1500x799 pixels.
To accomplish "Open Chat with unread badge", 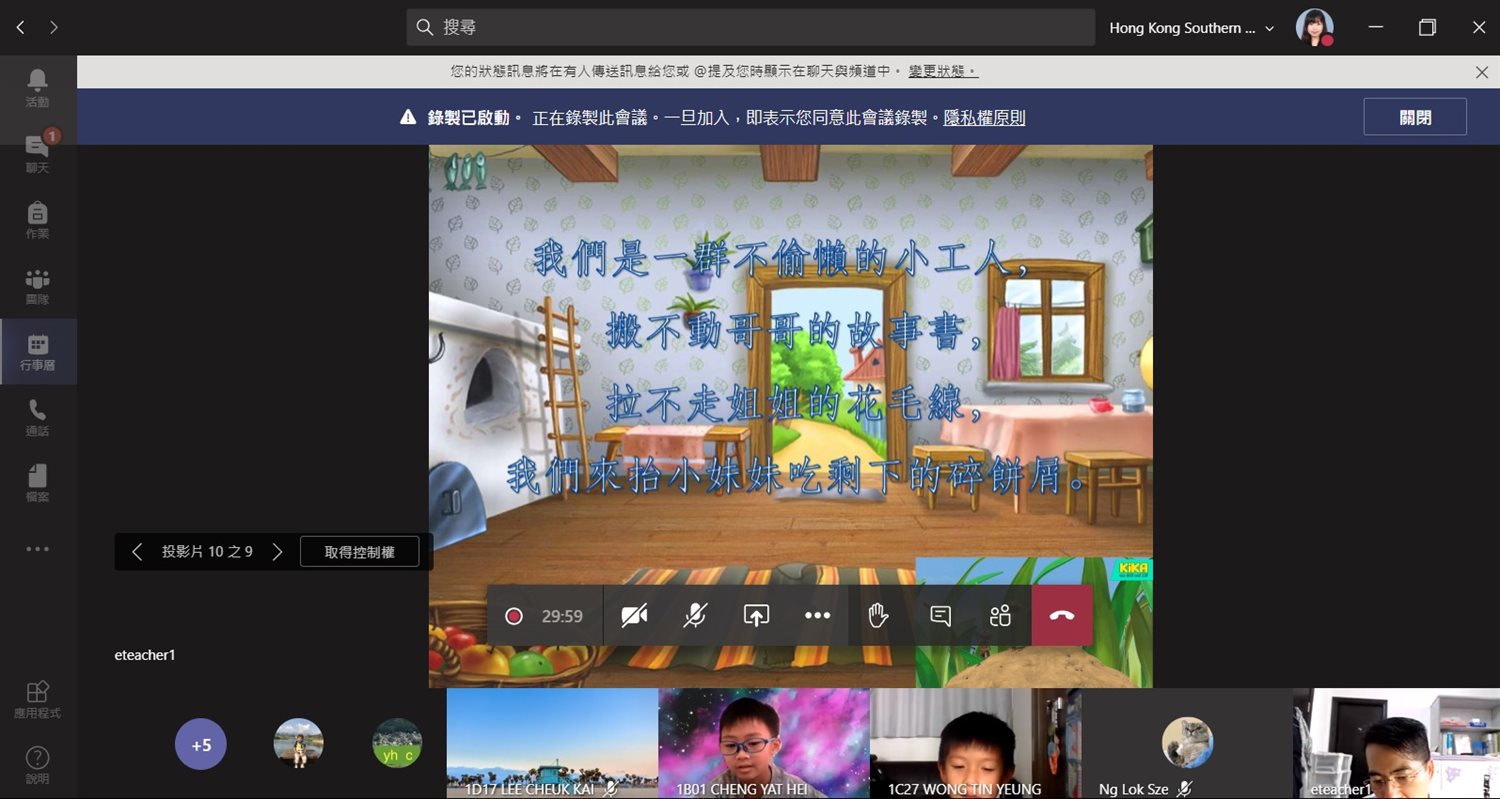I will [37, 153].
